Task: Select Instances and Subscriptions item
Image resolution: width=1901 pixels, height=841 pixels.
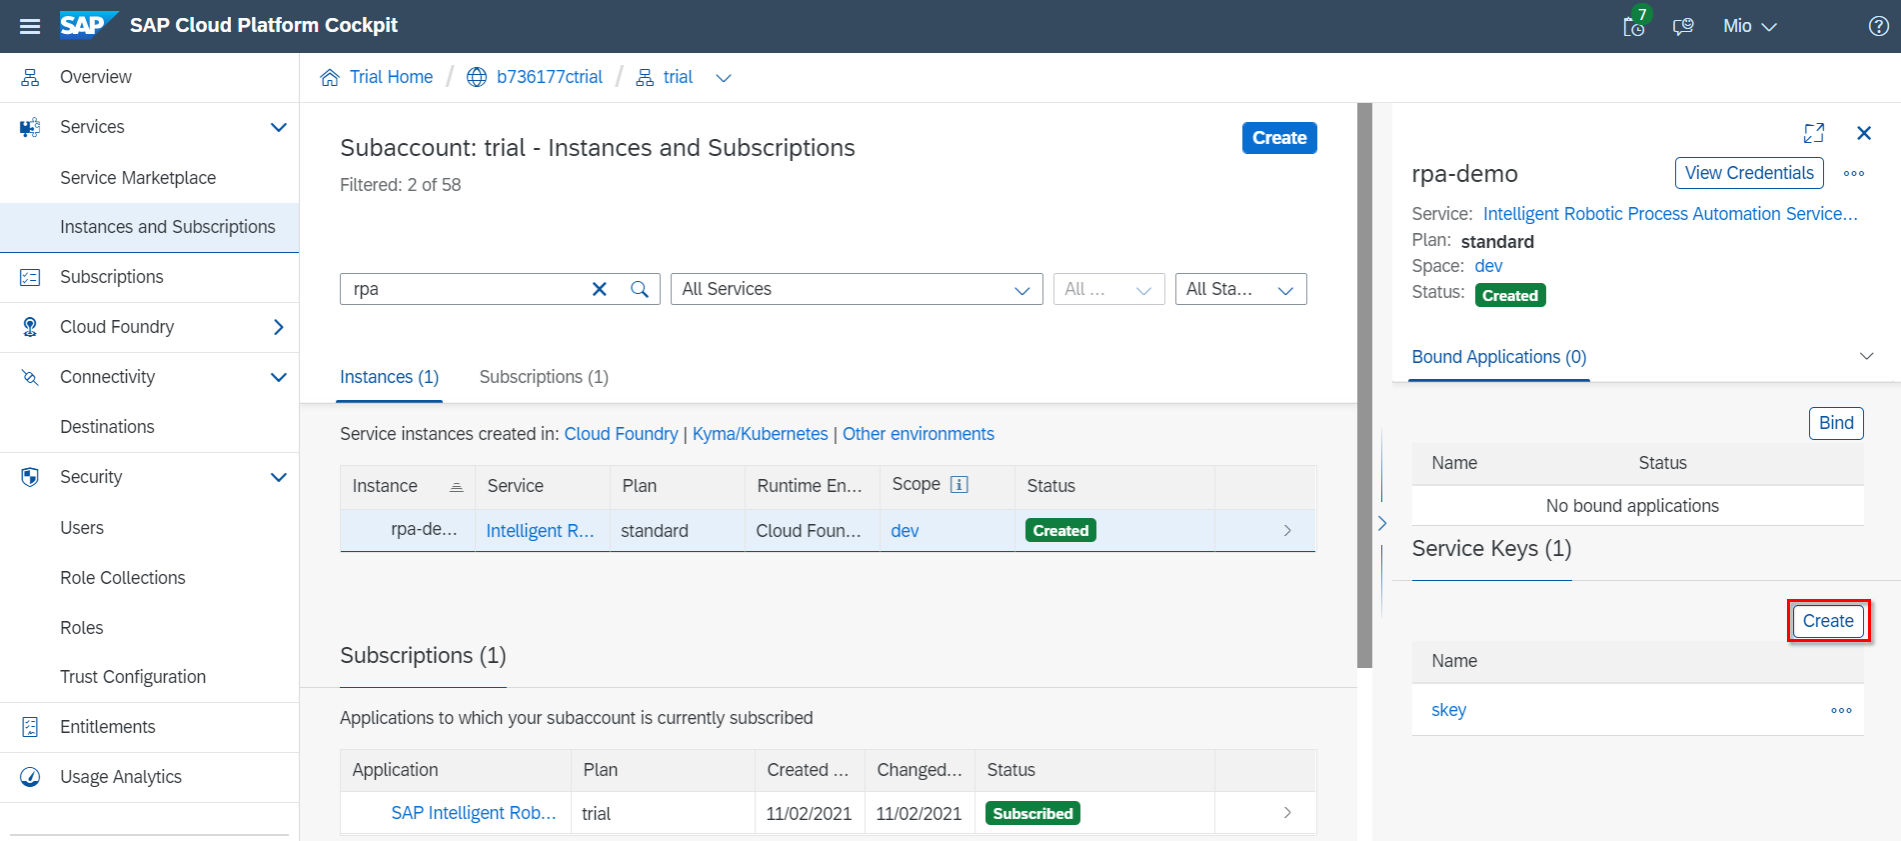Action: tap(149, 227)
